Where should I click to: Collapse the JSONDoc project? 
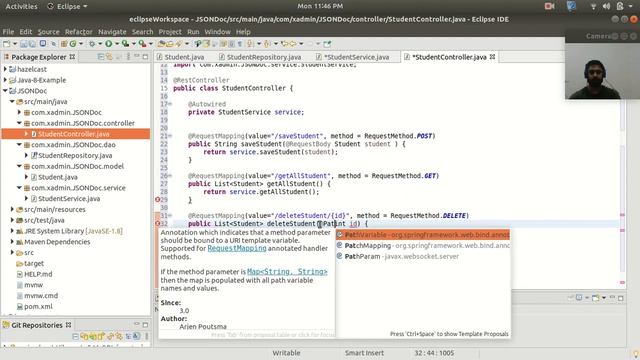point(5,91)
